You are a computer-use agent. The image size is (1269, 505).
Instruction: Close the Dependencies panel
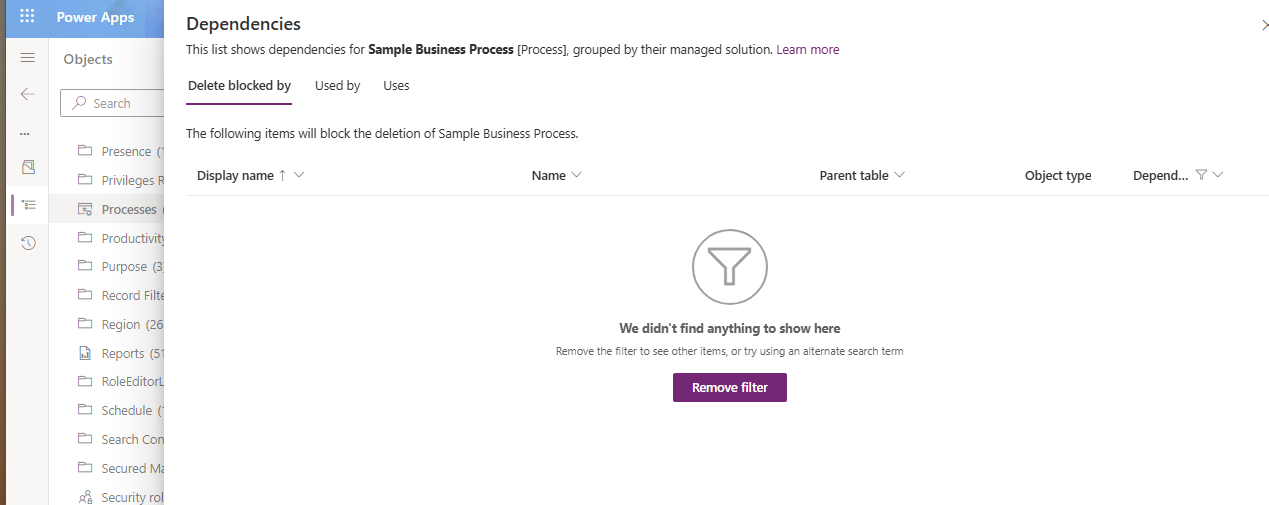click(x=1264, y=25)
